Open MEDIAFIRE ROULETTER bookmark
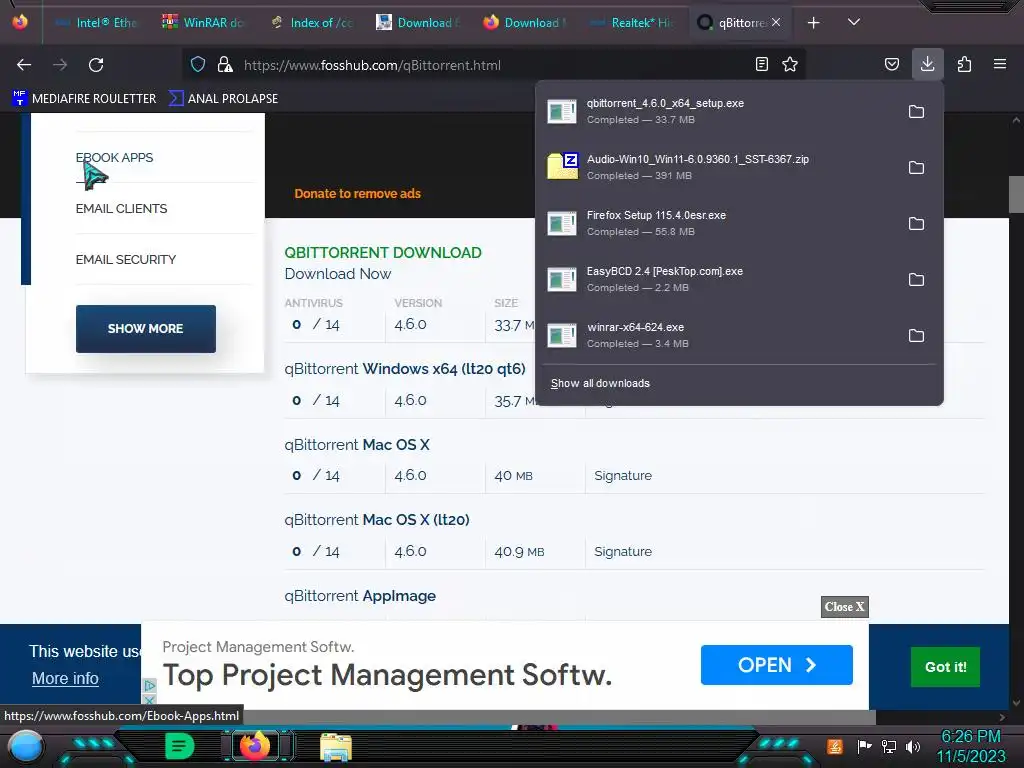 click(x=85, y=99)
